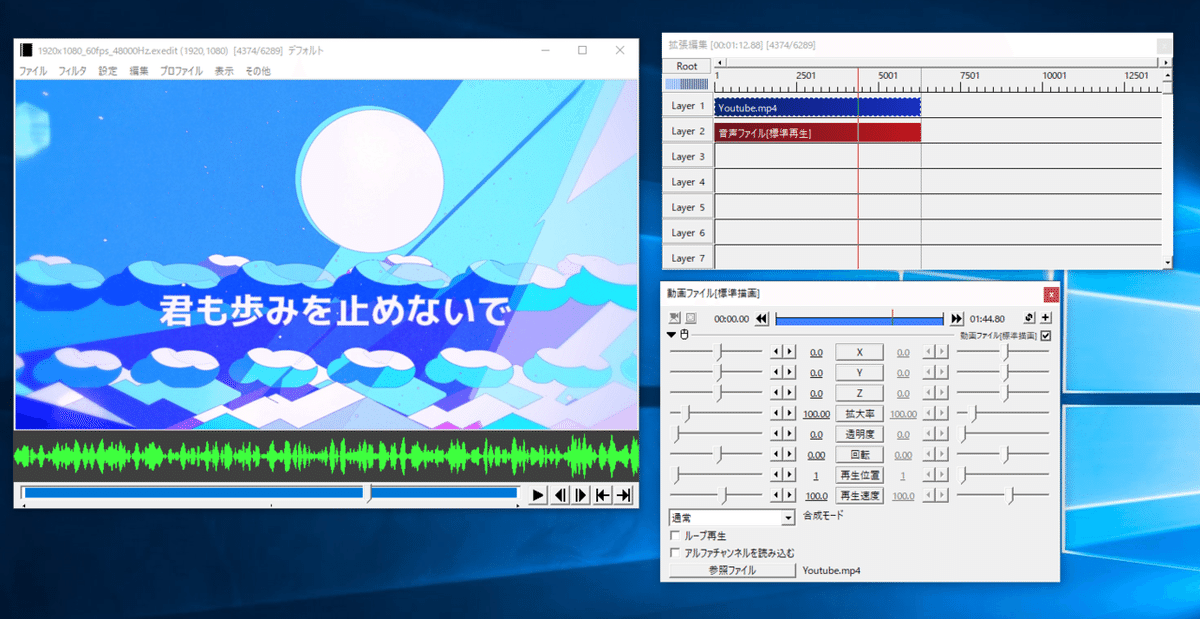Click the left X value 0.0 field

[816, 353]
